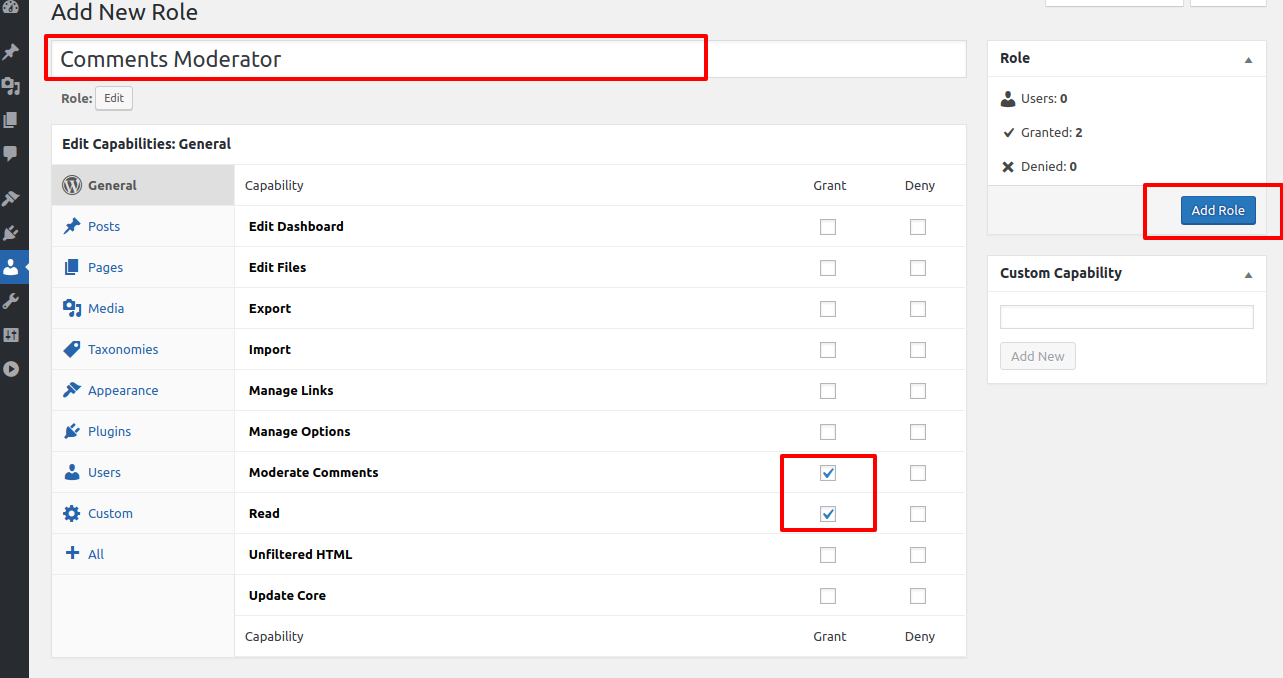Check the Grant box for Update Core

click(x=827, y=595)
